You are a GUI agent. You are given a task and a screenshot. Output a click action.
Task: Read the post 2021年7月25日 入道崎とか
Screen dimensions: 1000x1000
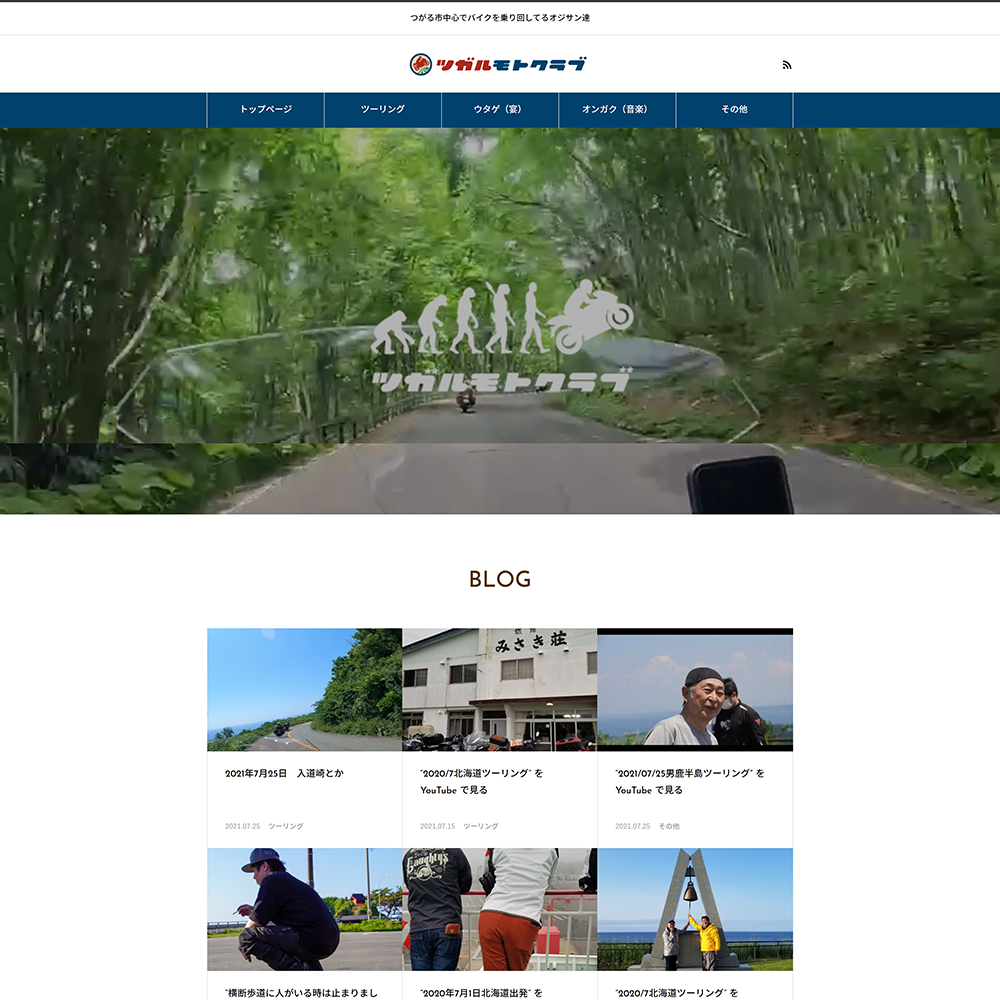tap(284, 773)
